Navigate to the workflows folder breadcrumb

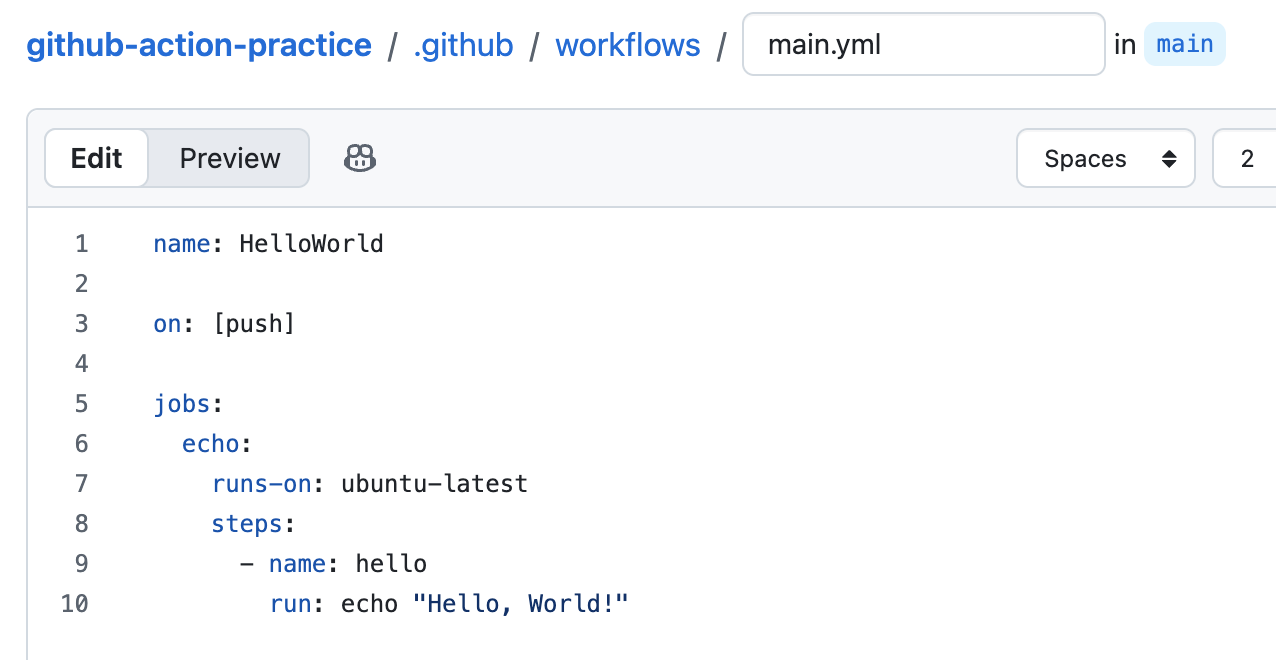tap(628, 45)
